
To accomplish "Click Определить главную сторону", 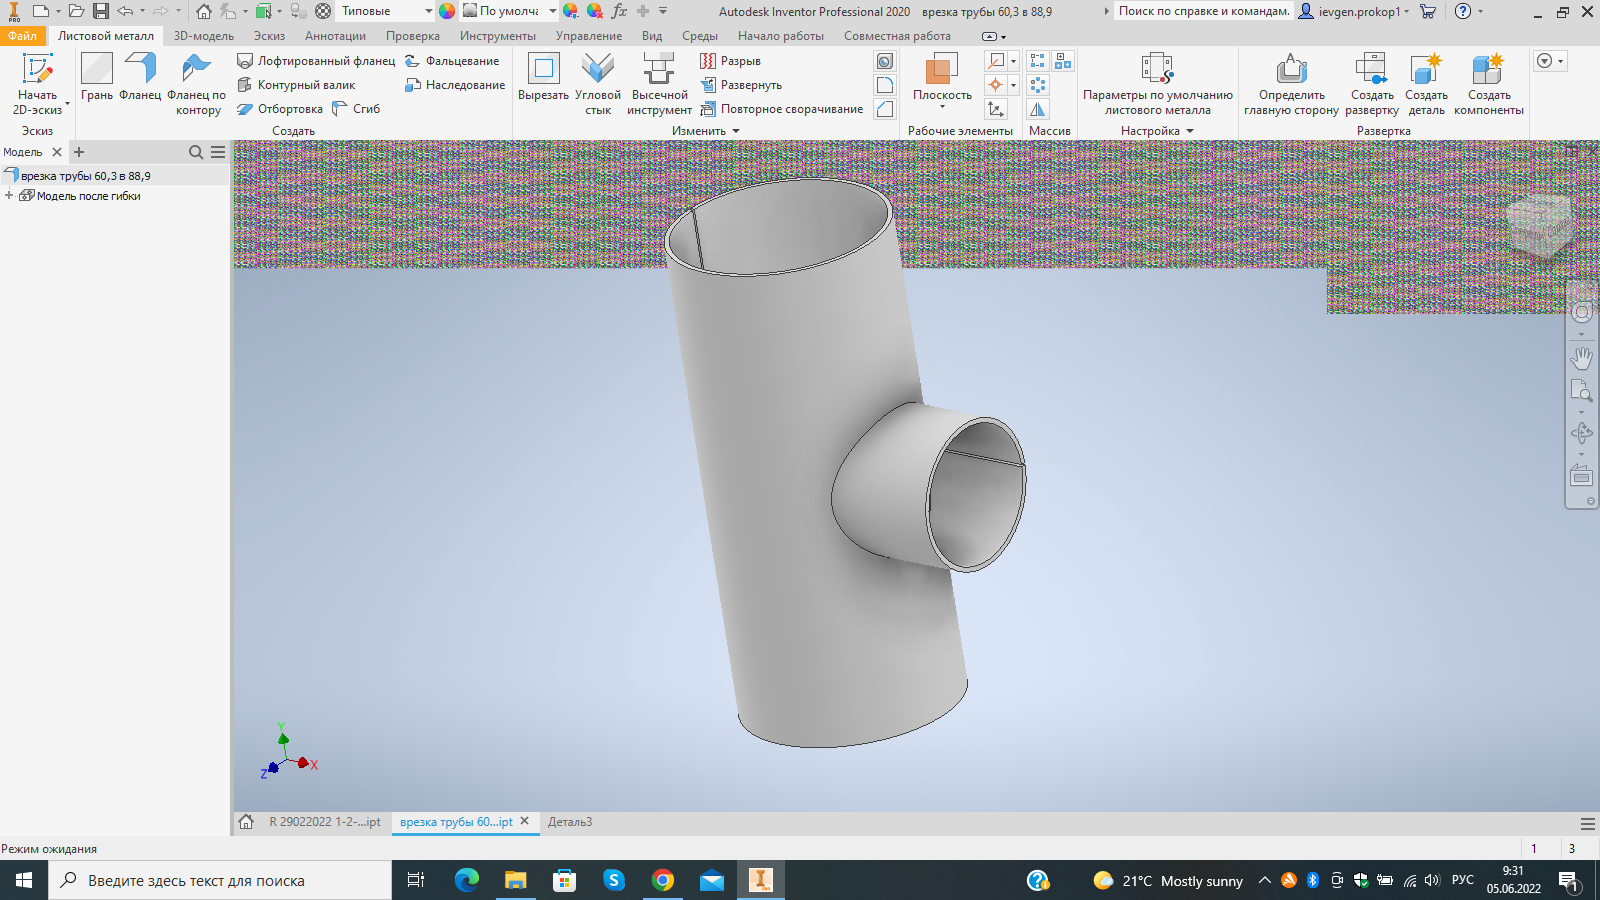I will [x=1291, y=85].
